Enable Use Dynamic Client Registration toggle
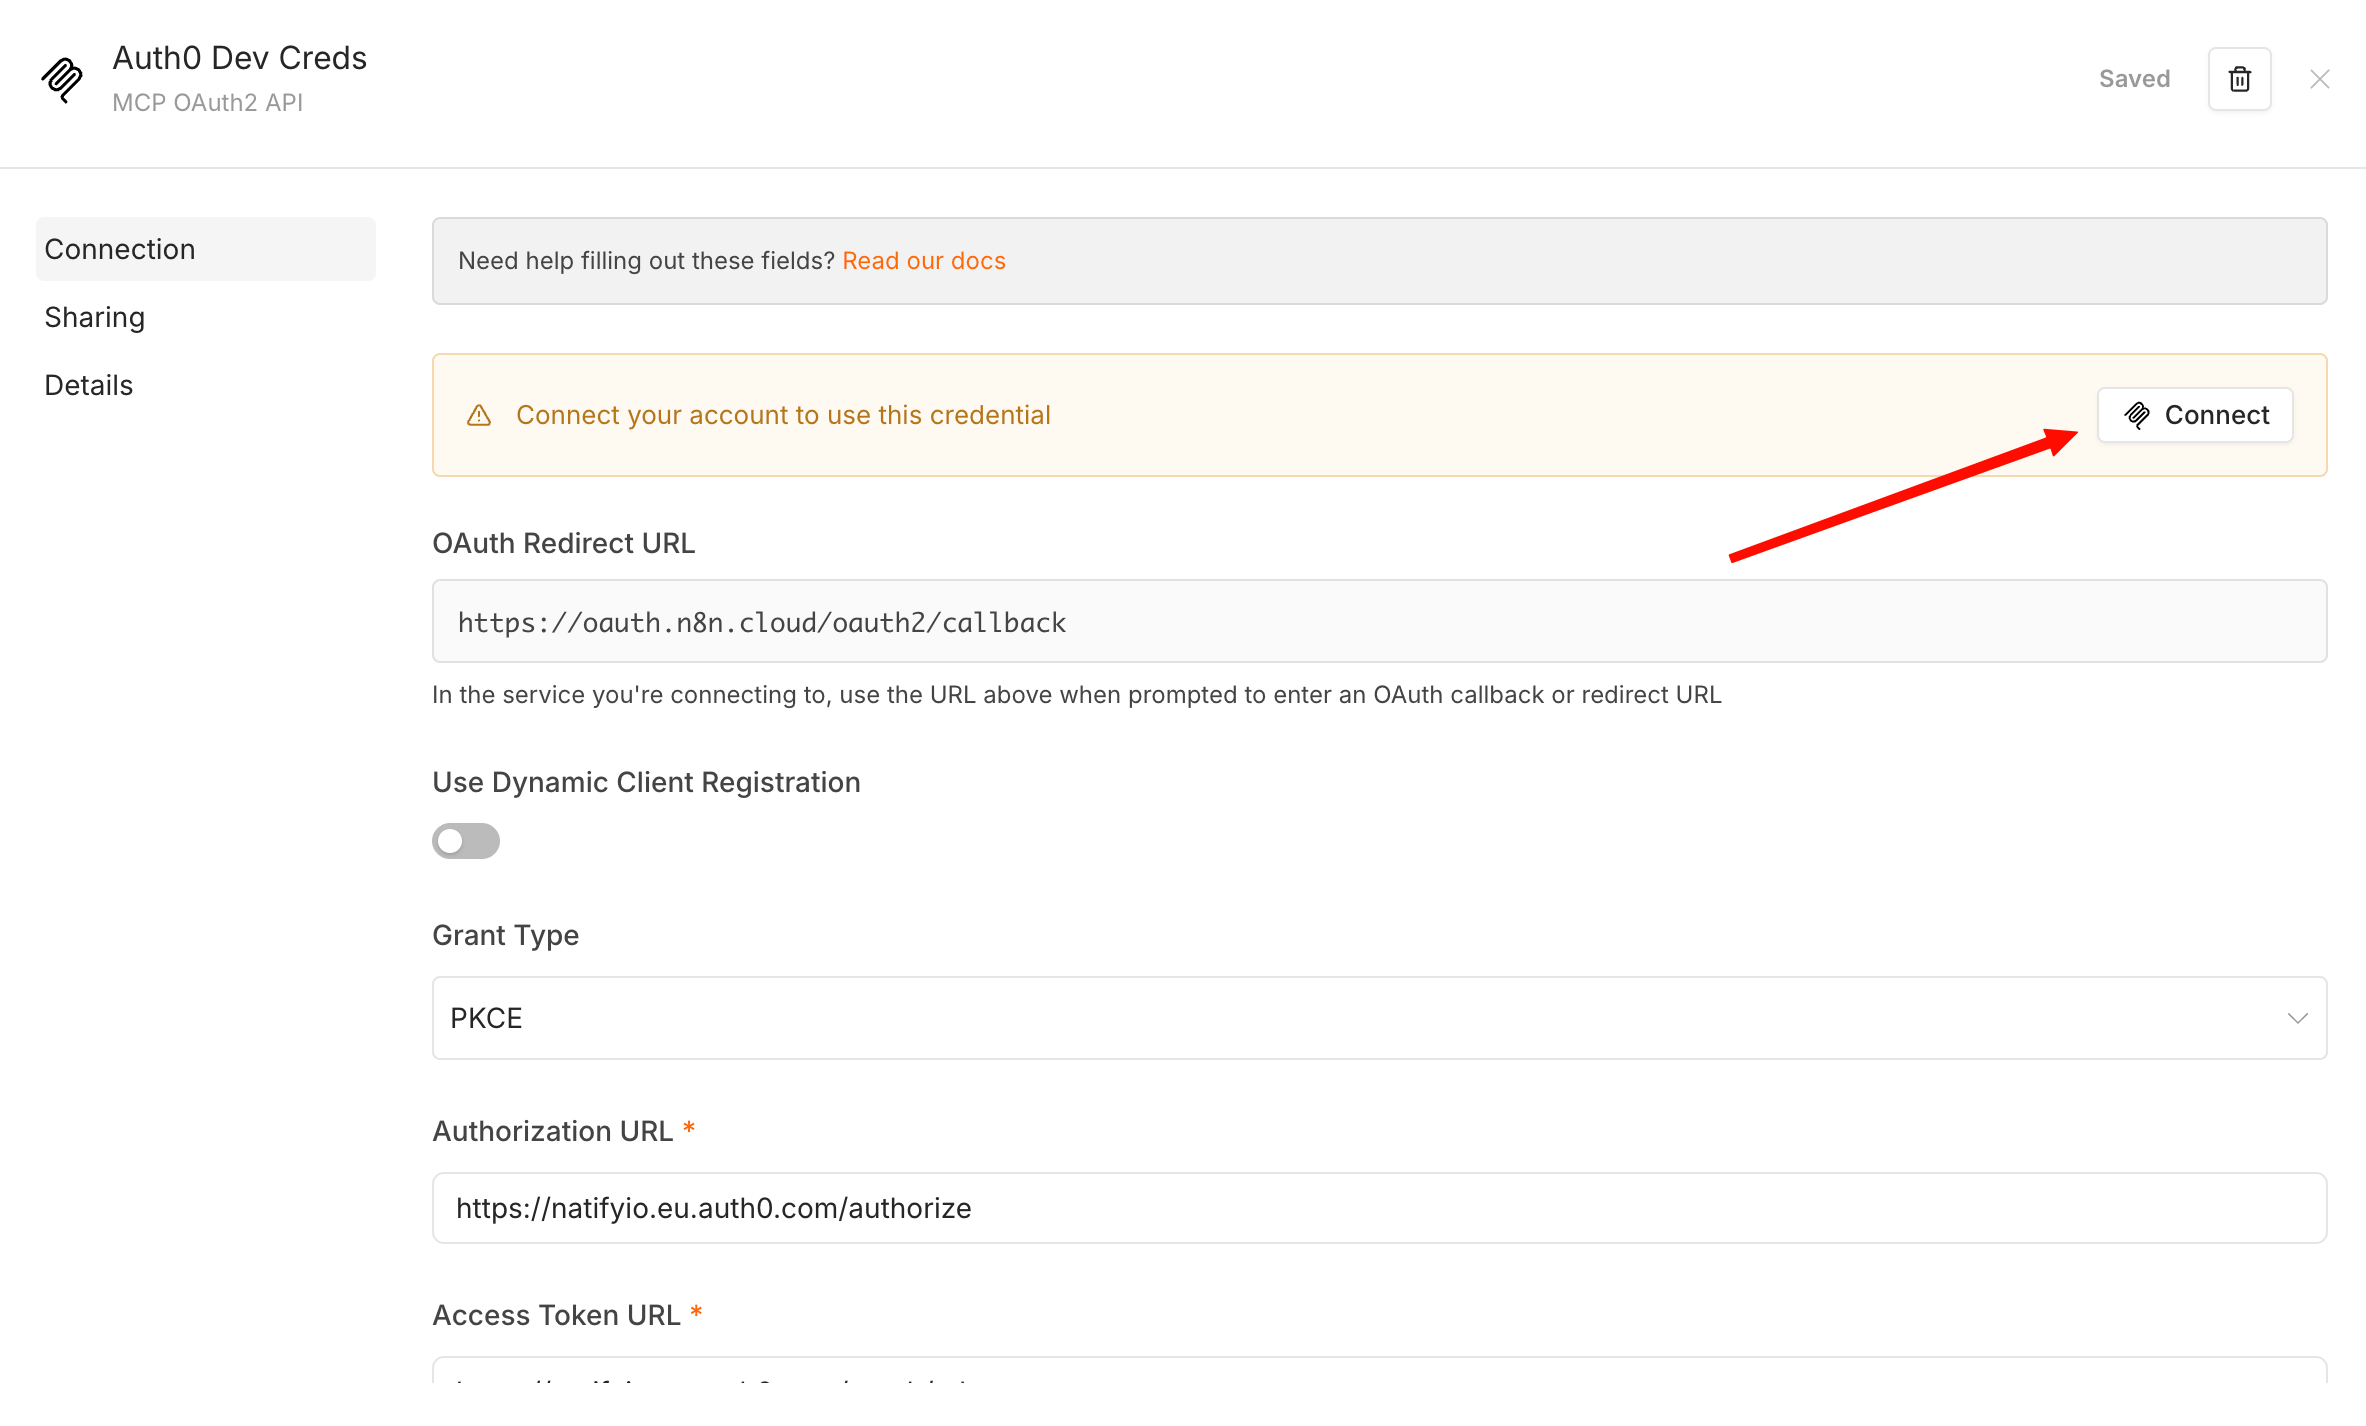This screenshot has height=1426, width=2366. click(x=466, y=841)
